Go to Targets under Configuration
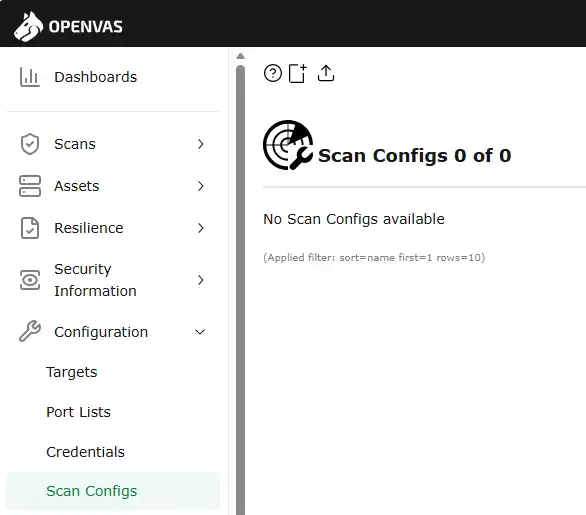Image resolution: width=586 pixels, height=515 pixels. click(71, 372)
